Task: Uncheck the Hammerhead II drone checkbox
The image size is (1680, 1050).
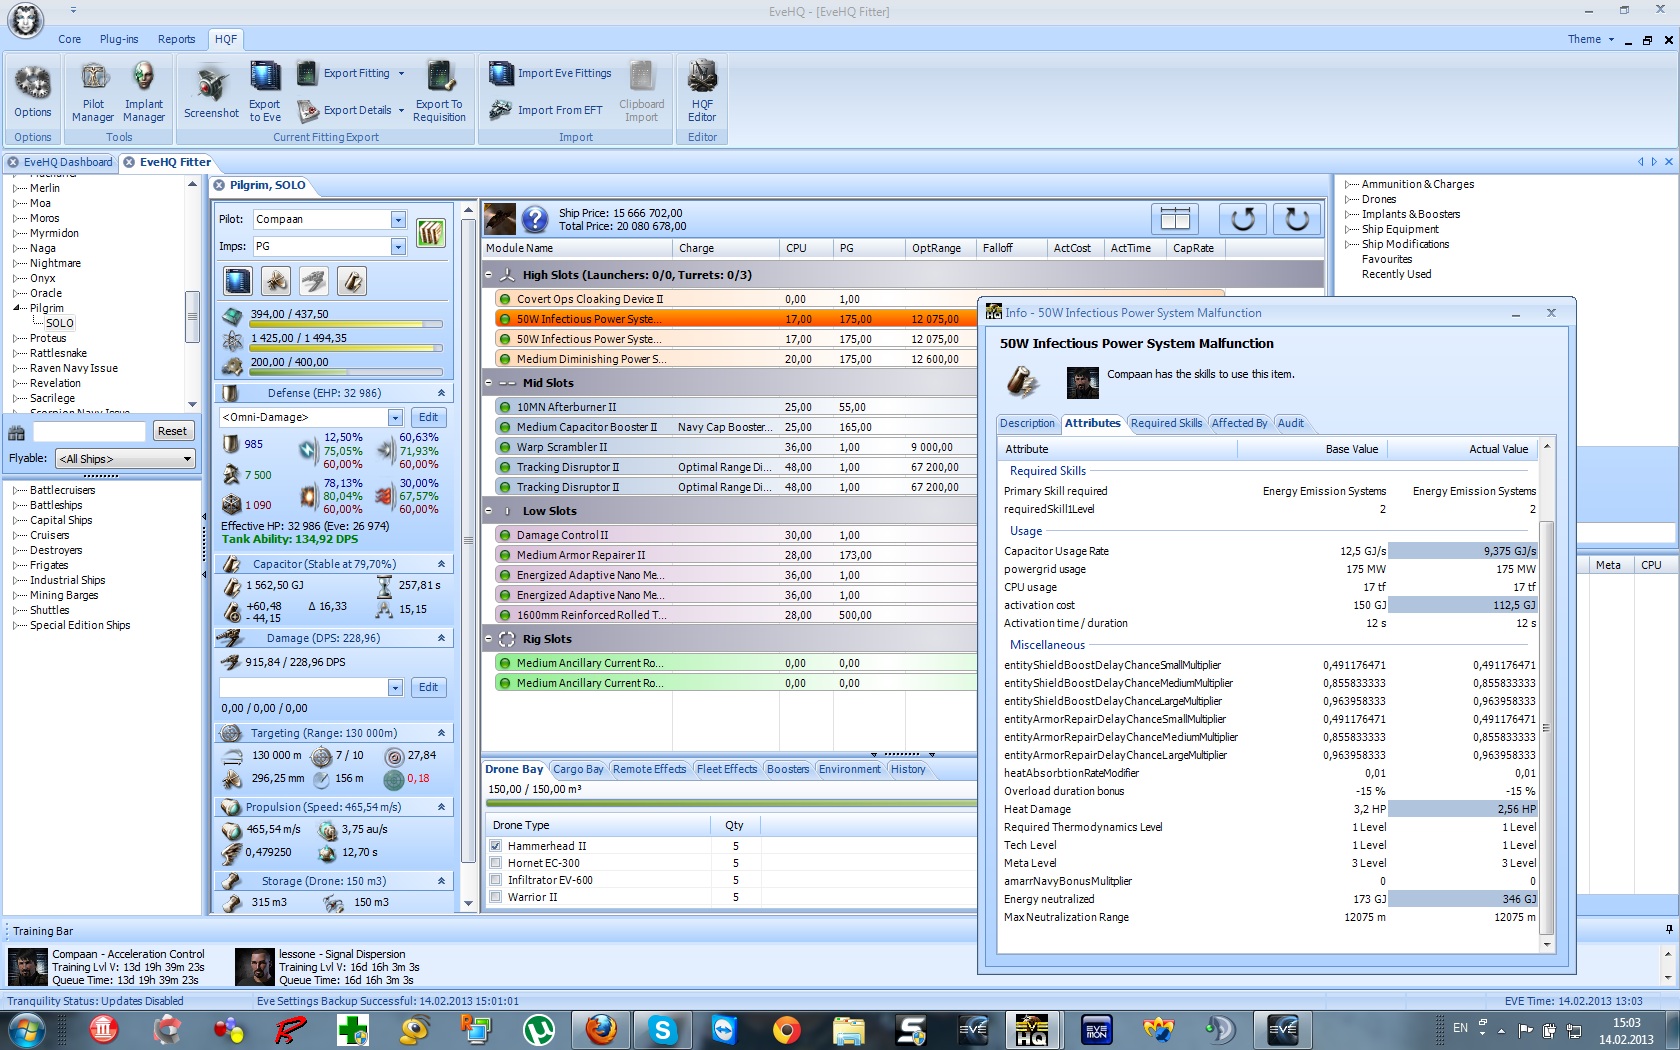Action: pyautogui.click(x=496, y=846)
